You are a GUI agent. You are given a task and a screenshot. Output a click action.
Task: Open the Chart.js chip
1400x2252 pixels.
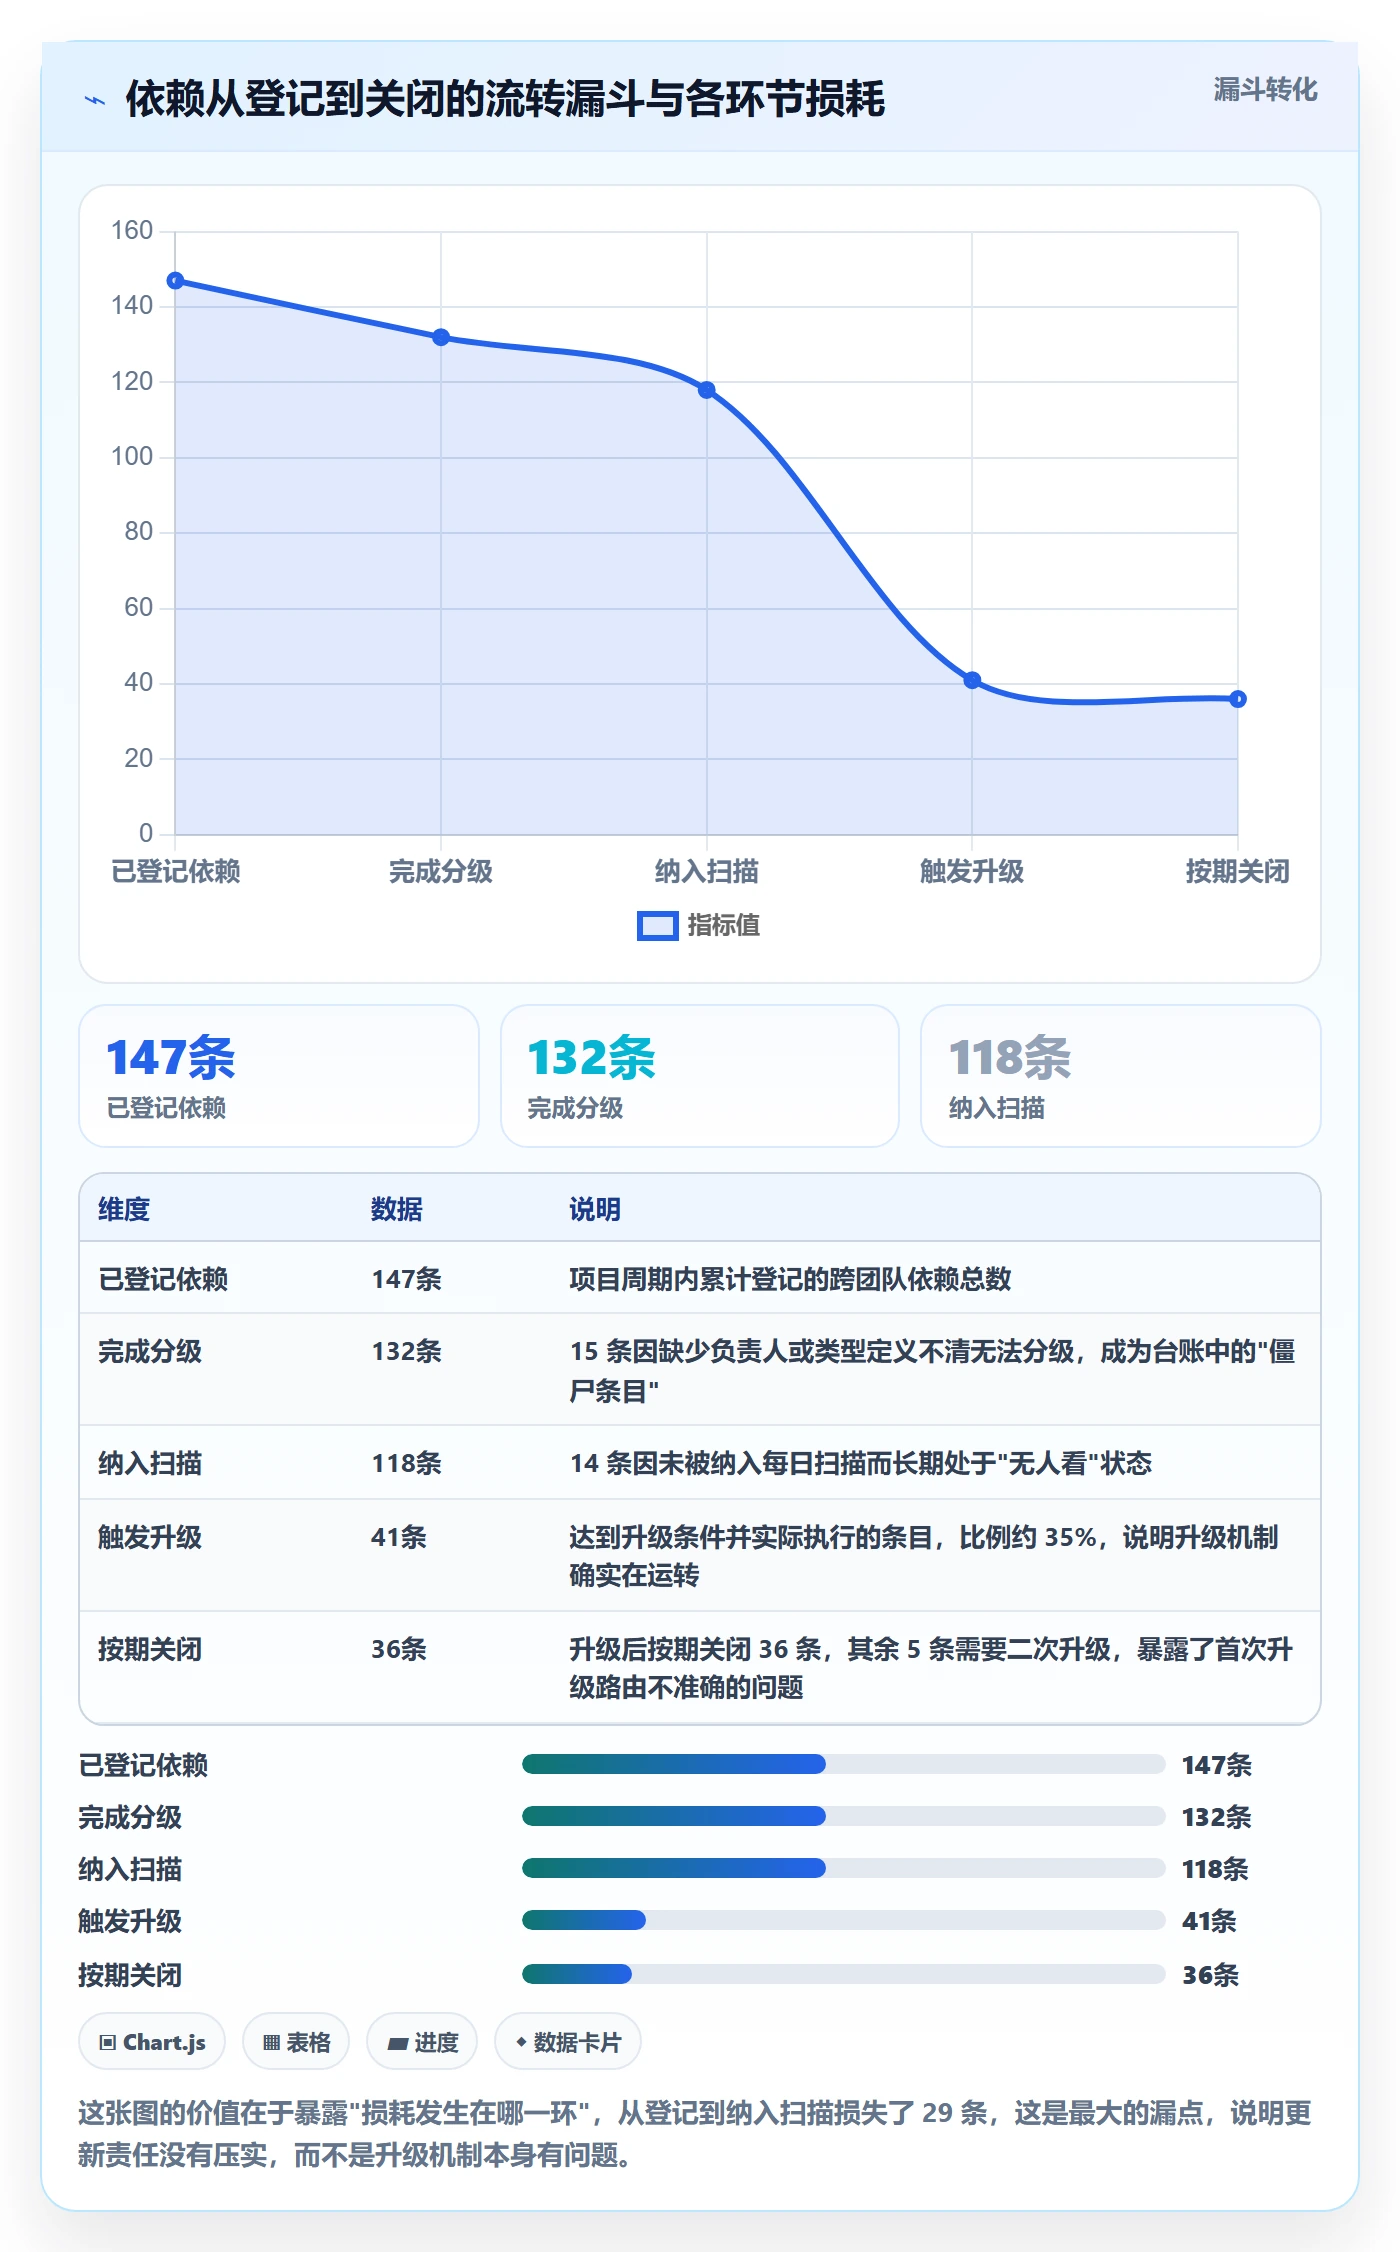152,2042
